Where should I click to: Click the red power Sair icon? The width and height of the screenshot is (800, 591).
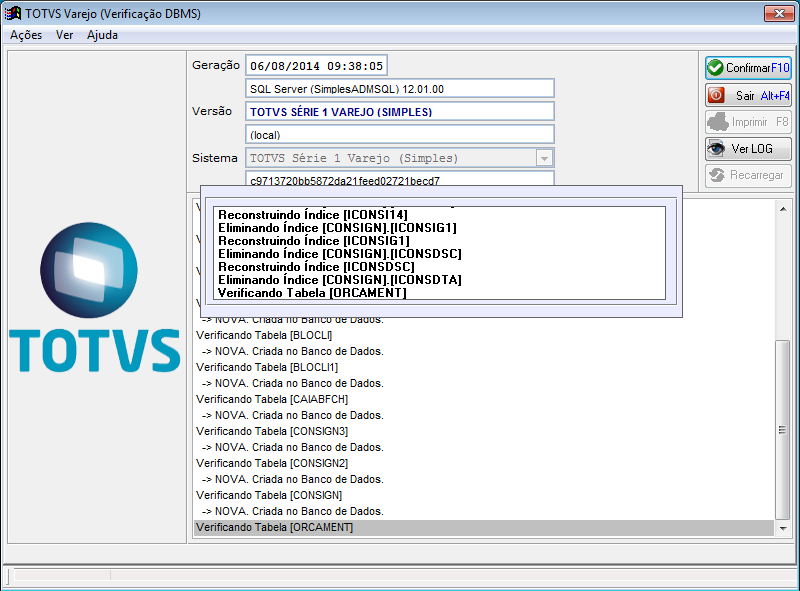716,95
